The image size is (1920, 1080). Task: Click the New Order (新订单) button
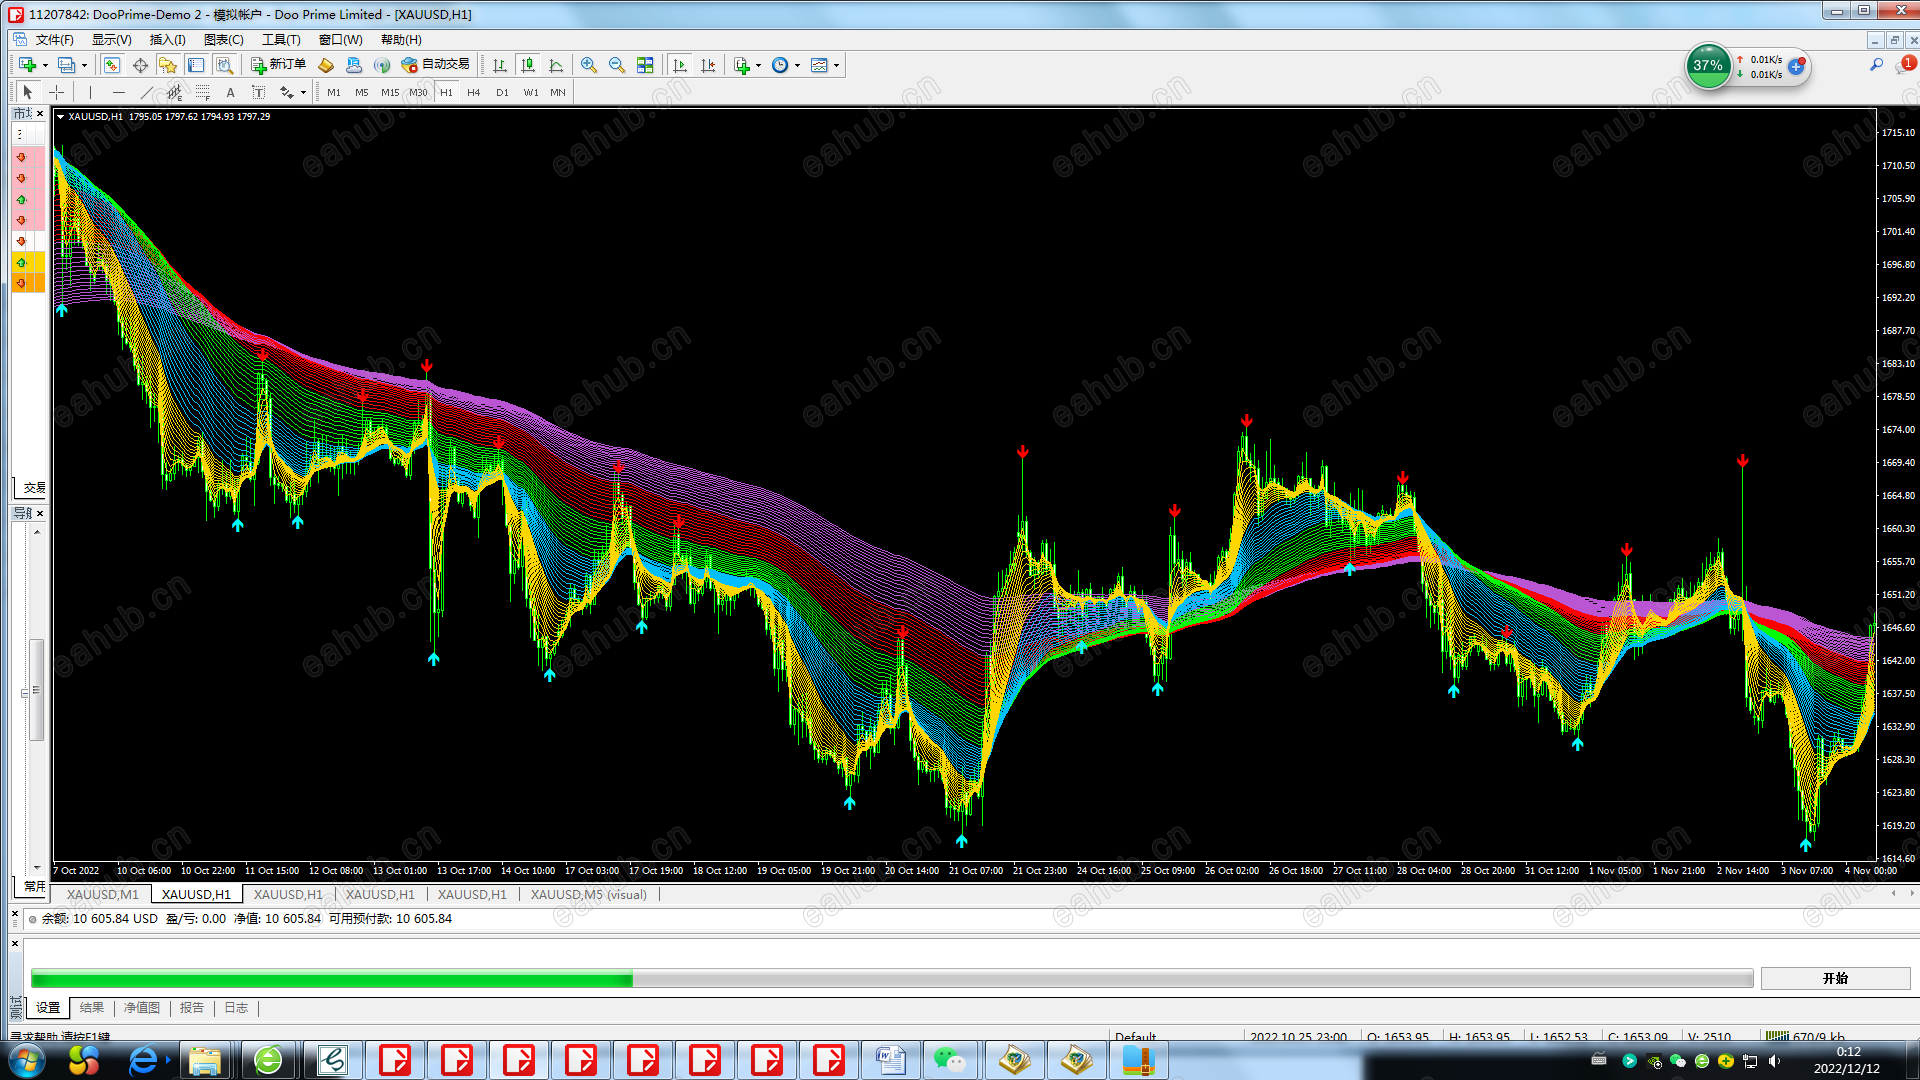point(278,65)
